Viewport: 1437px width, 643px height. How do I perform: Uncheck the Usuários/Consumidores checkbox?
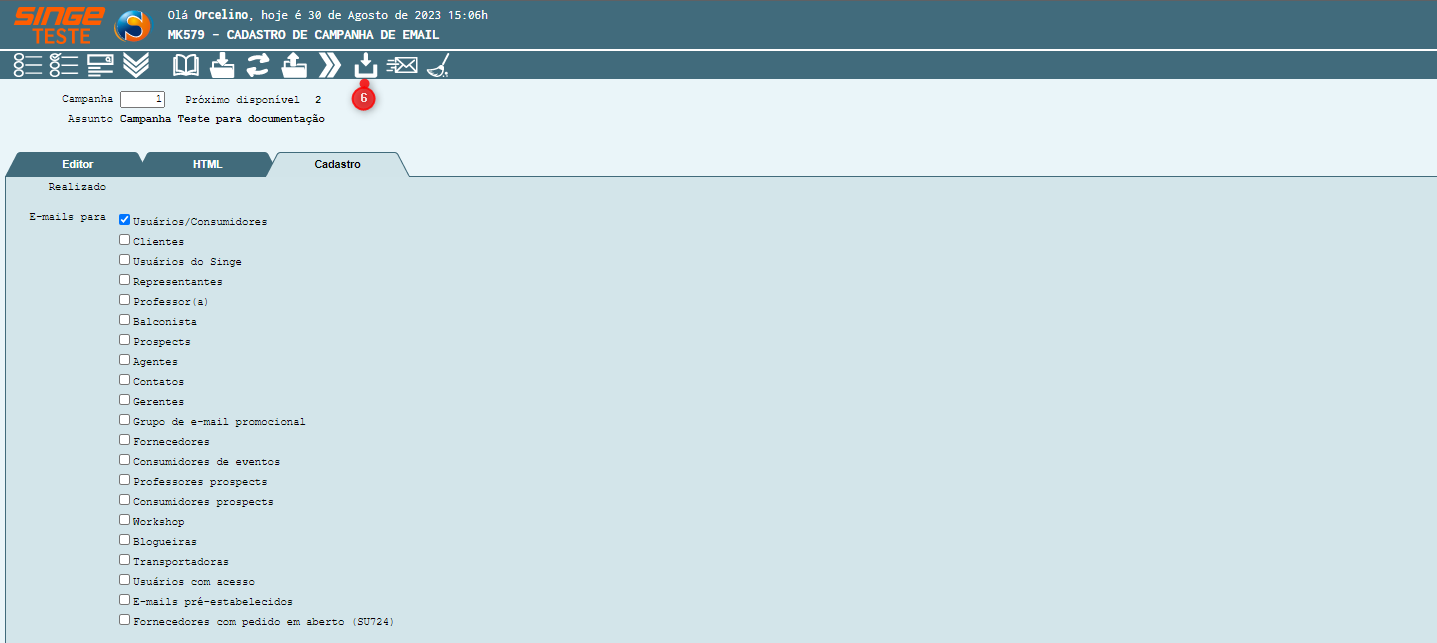tap(125, 220)
